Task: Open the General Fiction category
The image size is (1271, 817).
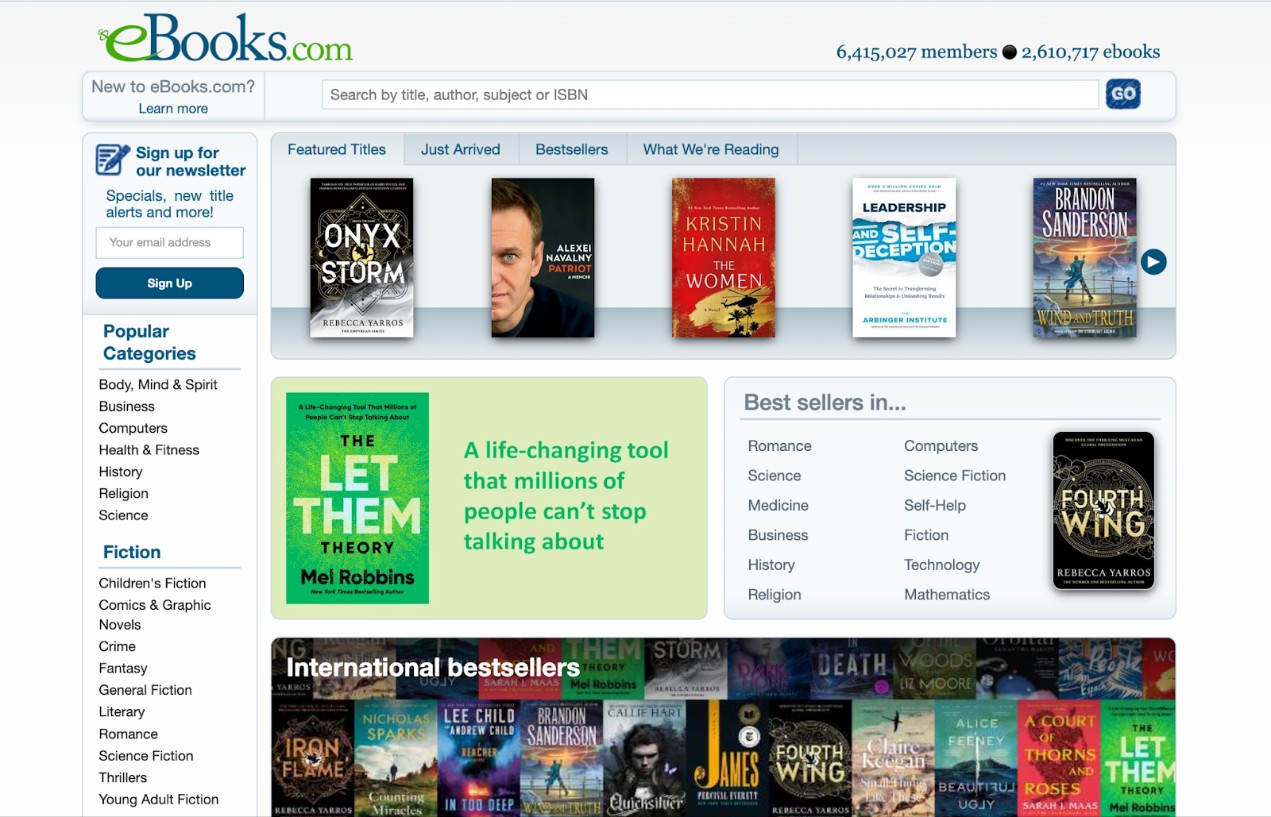Action: pos(146,690)
